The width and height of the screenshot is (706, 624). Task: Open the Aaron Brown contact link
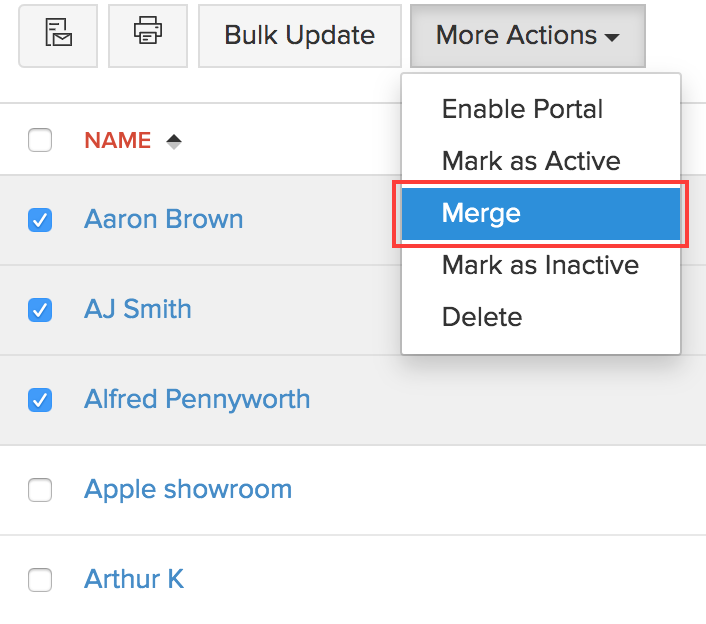pyautogui.click(x=163, y=219)
